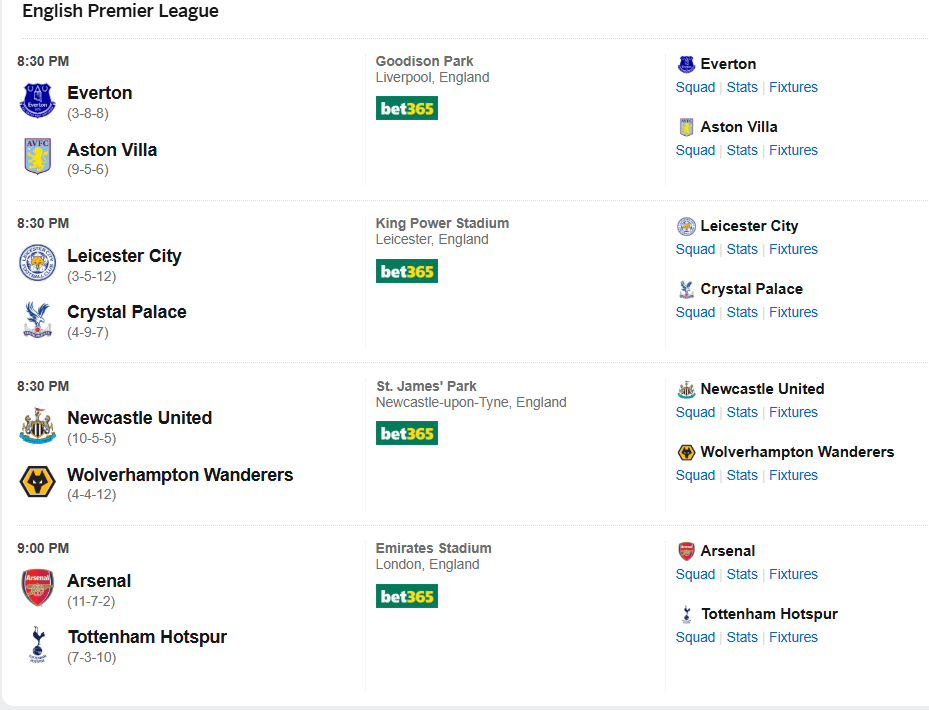This screenshot has width=929, height=710.
Task: Click the bet365 logo under Goodison Park
Action: click(407, 108)
